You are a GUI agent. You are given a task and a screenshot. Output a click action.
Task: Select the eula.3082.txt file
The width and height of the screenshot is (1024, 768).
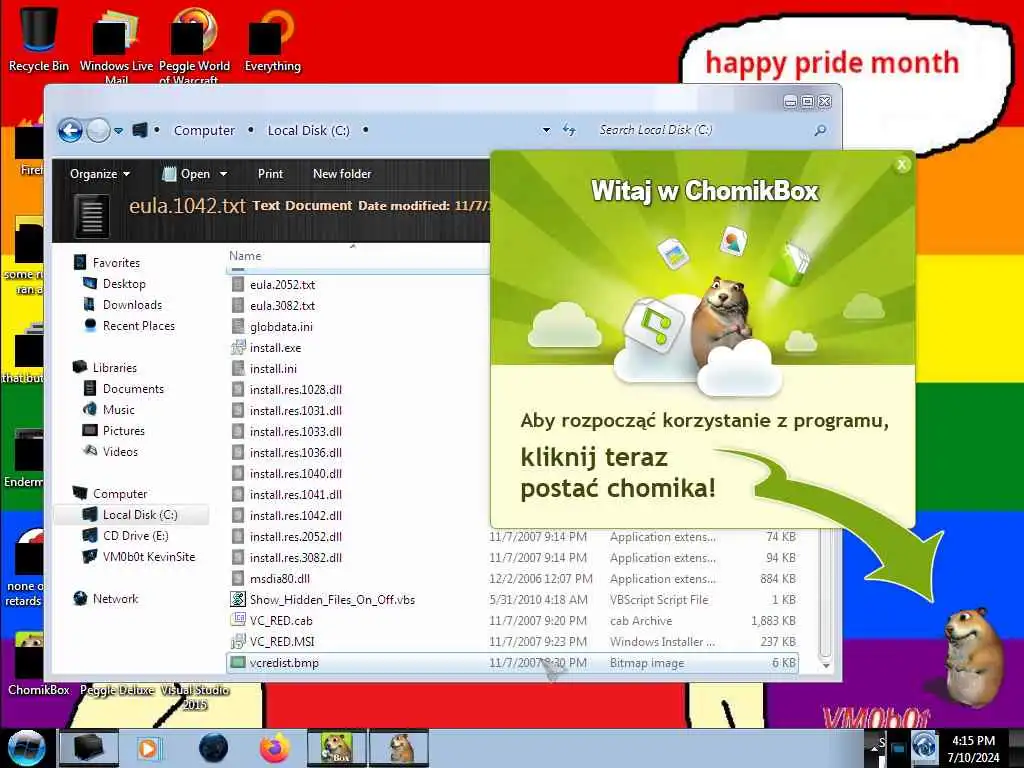pyautogui.click(x=282, y=306)
